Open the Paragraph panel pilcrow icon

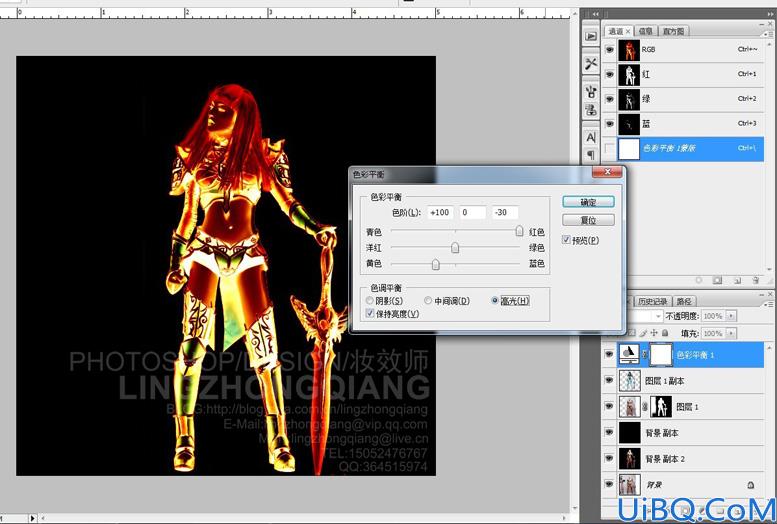point(591,155)
